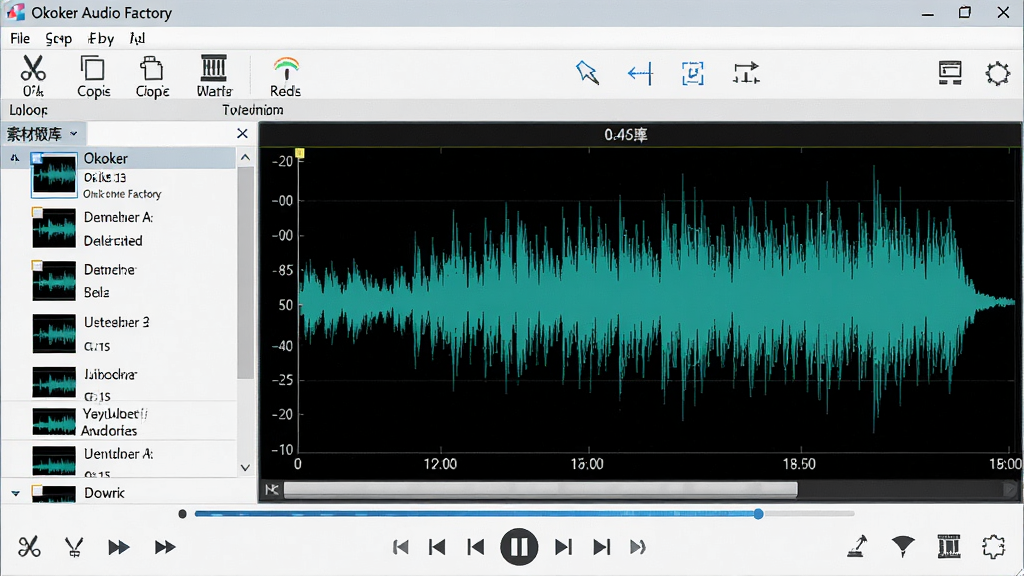
Task: Close the library panel with X
Action: (x=242, y=133)
